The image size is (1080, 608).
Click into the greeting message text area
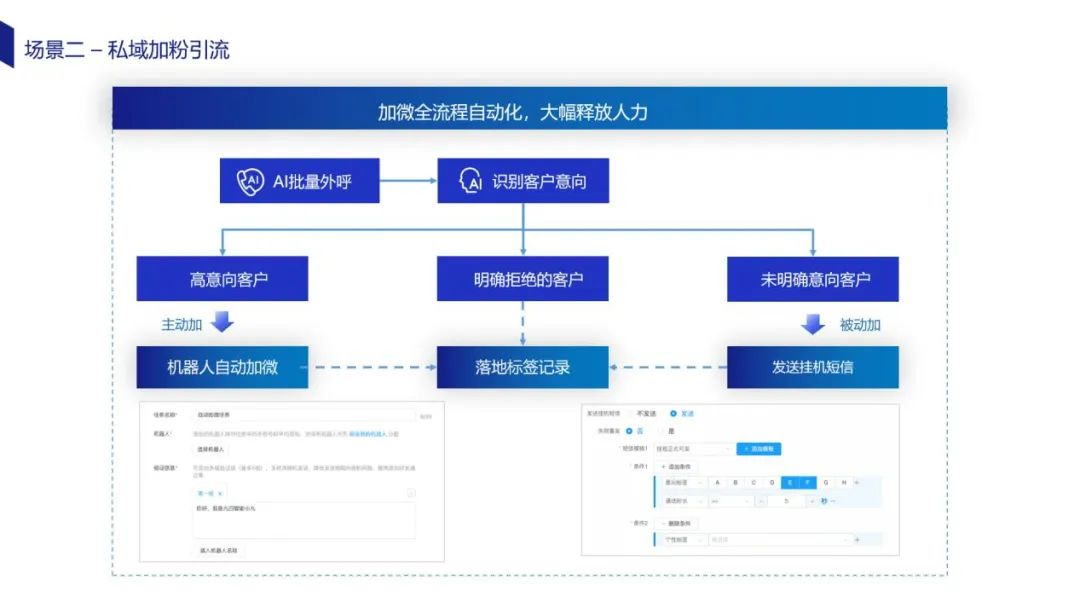[305, 520]
